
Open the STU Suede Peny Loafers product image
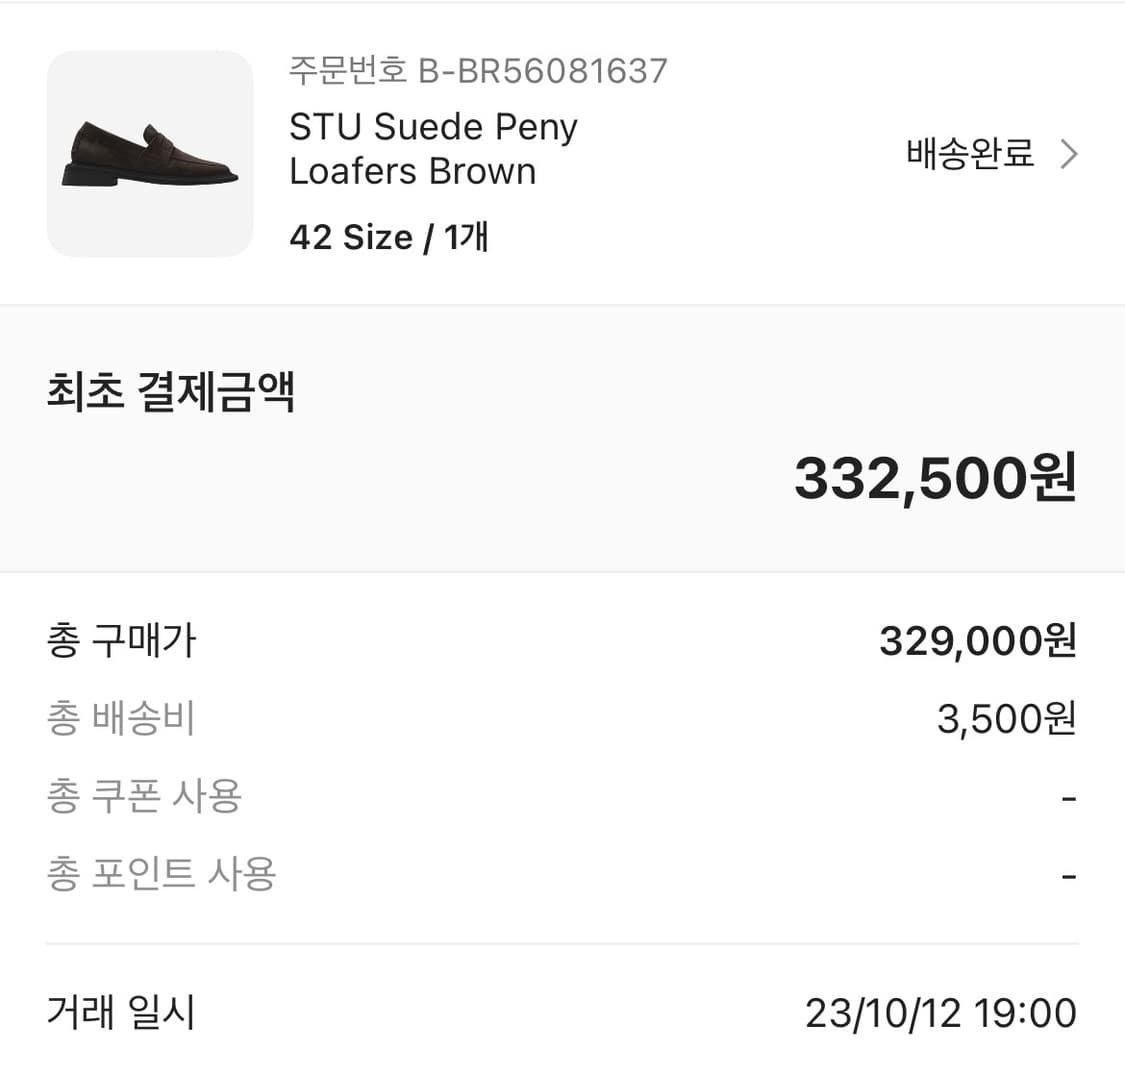pos(149,152)
